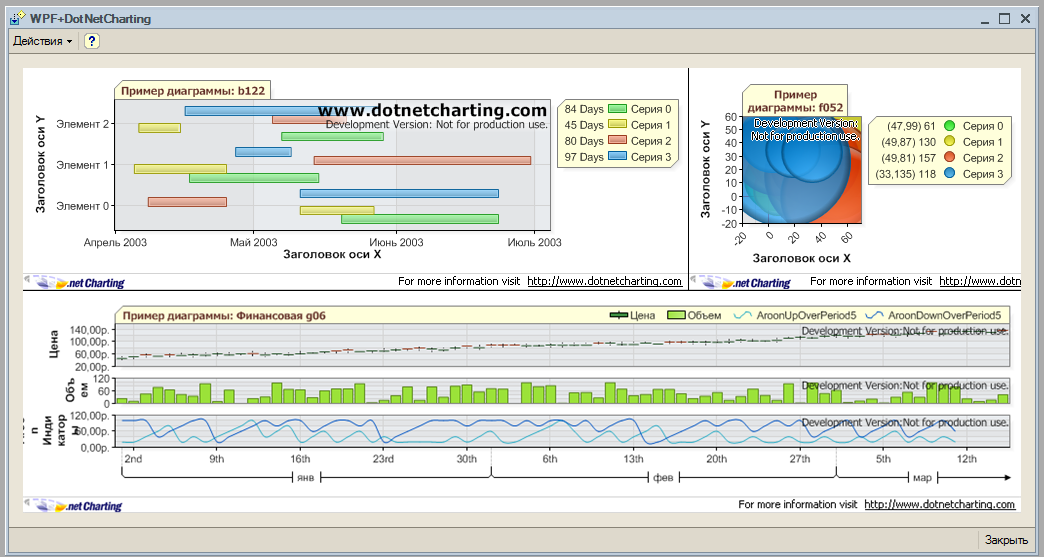Image resolution: width=1044 pixels, height=557 pixels.
Task: Click the help question mark icon
Action: [x=92, y=41]
